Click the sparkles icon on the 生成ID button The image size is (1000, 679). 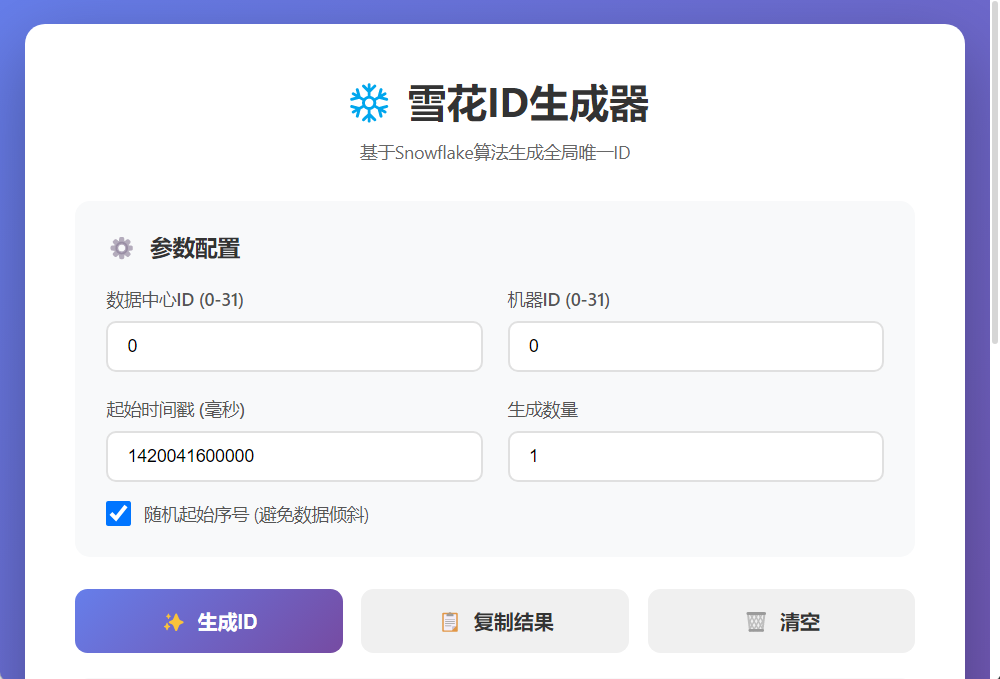pos(173,622)
